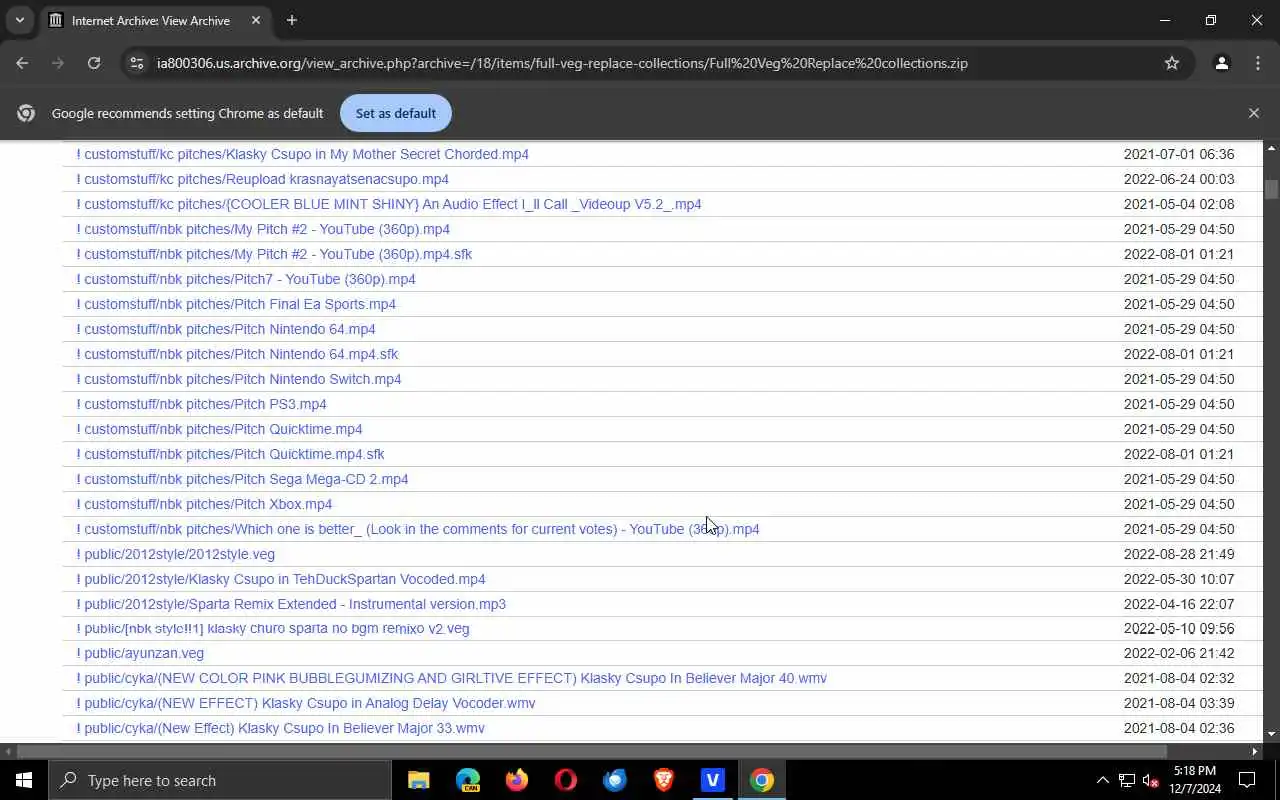This screenshot has width=1280, height=800.
Task: Open Pitch Final Ea Sports.mp4
Action: click(236, 304)
